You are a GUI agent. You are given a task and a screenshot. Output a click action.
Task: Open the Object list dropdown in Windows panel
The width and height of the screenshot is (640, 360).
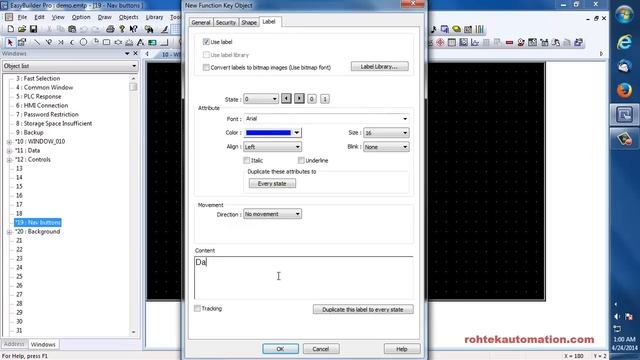tap(70, 66)
